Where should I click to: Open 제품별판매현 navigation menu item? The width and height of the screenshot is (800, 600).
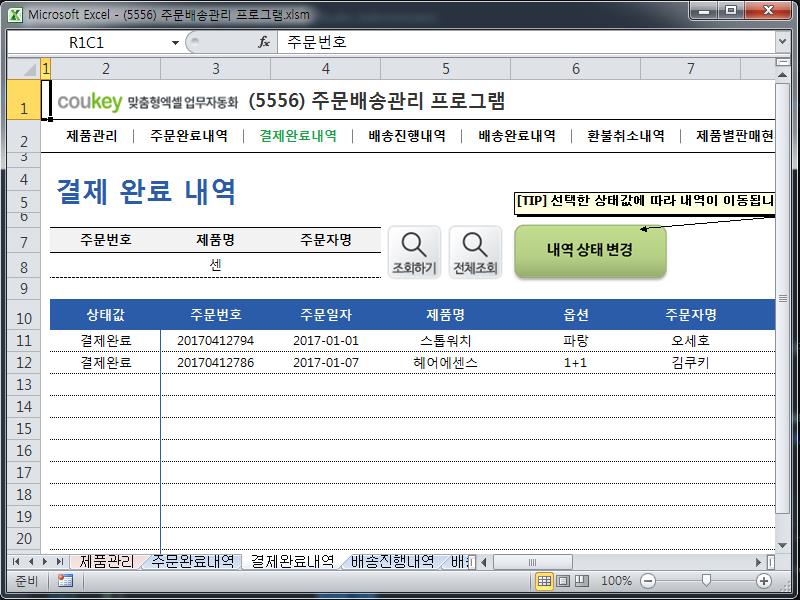(735, 136)
